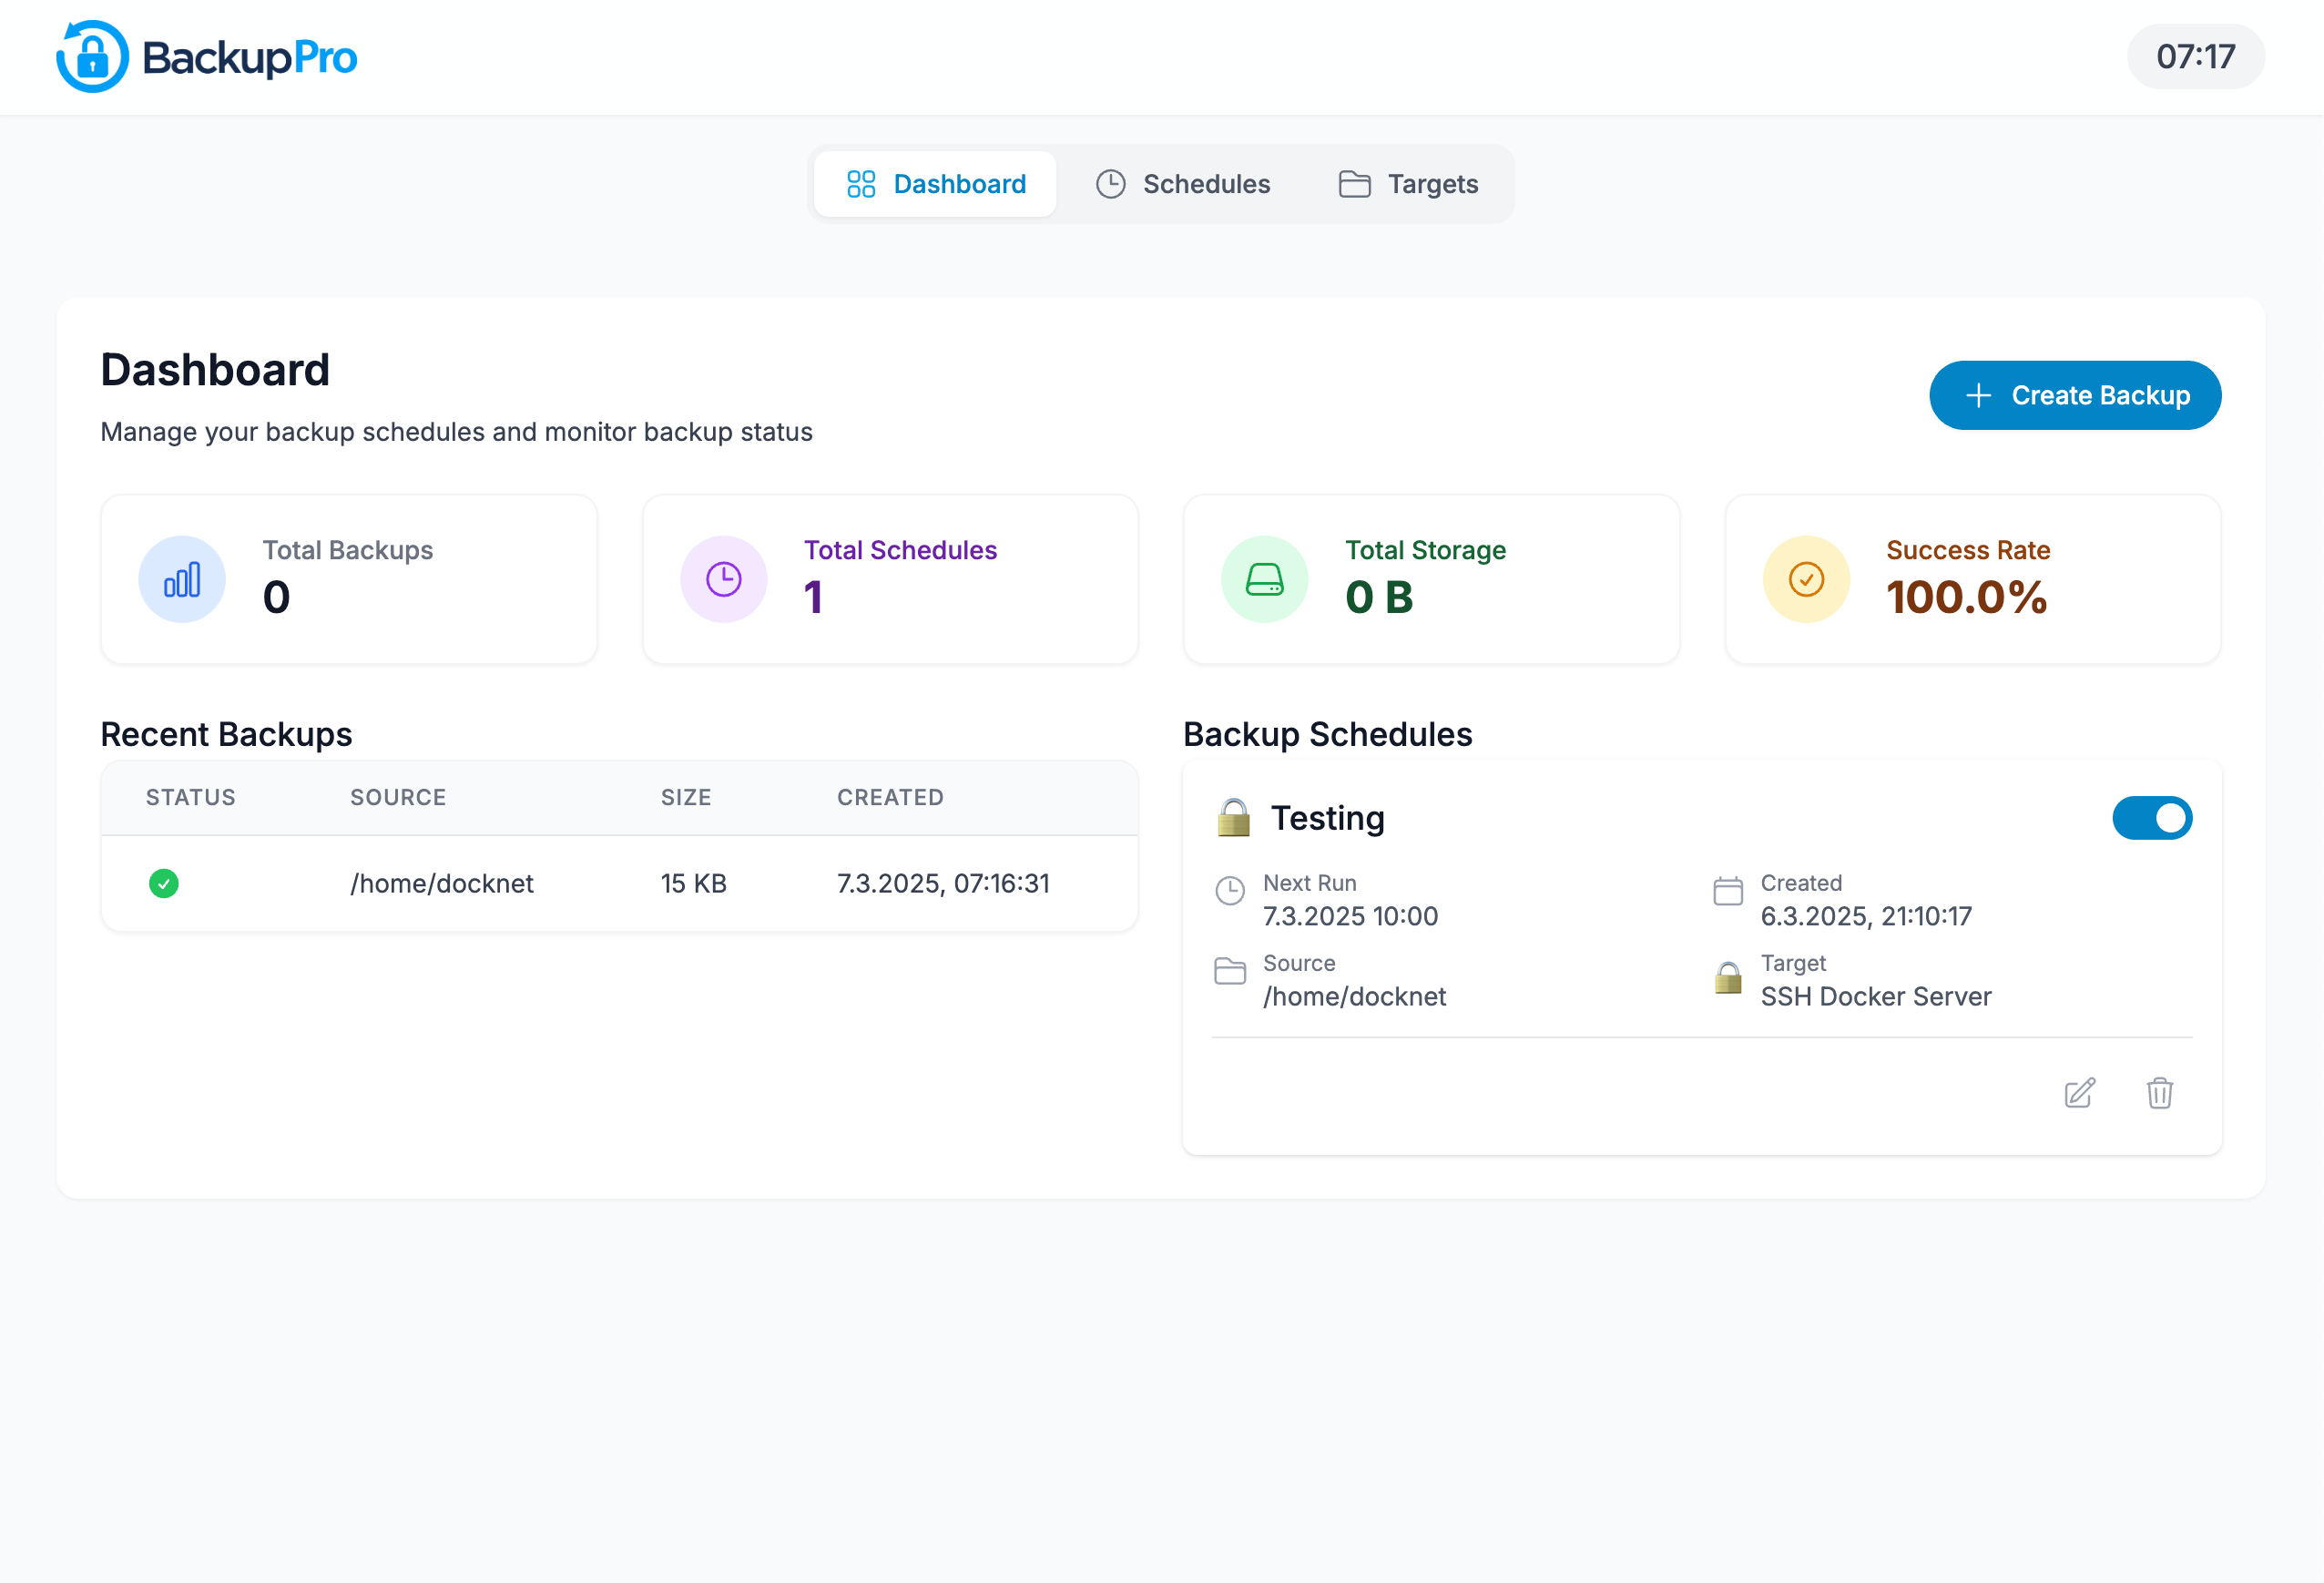Click the Success Rate checkmark icon
The height and width of the screenshot is (1583, 2324).
[x=1806, y=579]
